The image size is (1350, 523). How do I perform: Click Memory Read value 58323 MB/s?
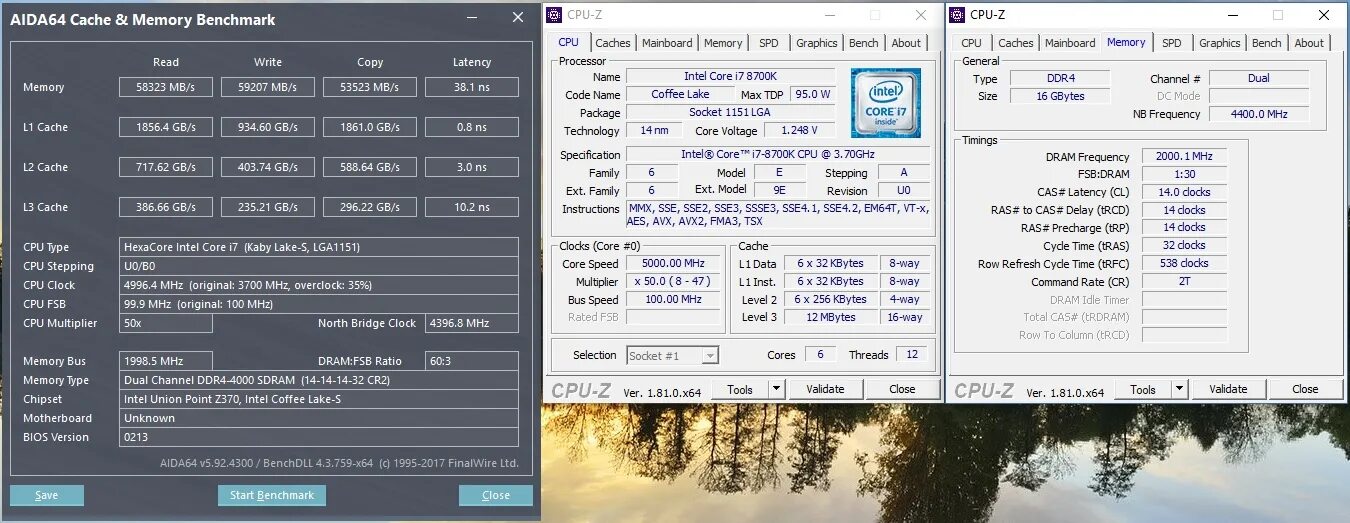166,87
